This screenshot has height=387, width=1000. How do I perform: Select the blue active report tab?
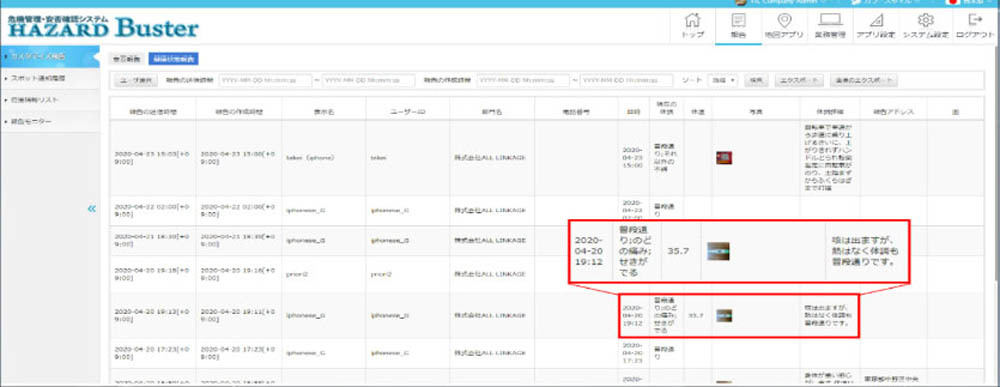tap(173, 59)
